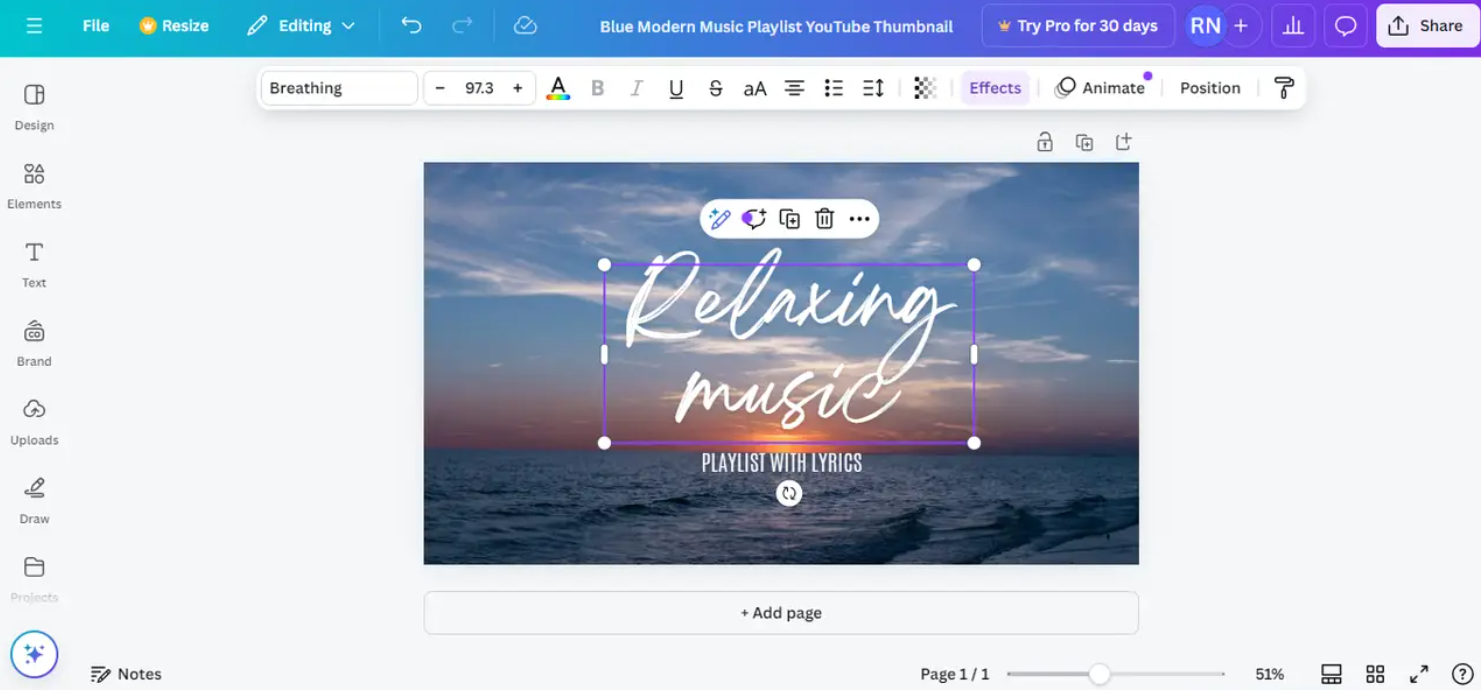Open the Magic assistant sparkle button

[34, 654]
